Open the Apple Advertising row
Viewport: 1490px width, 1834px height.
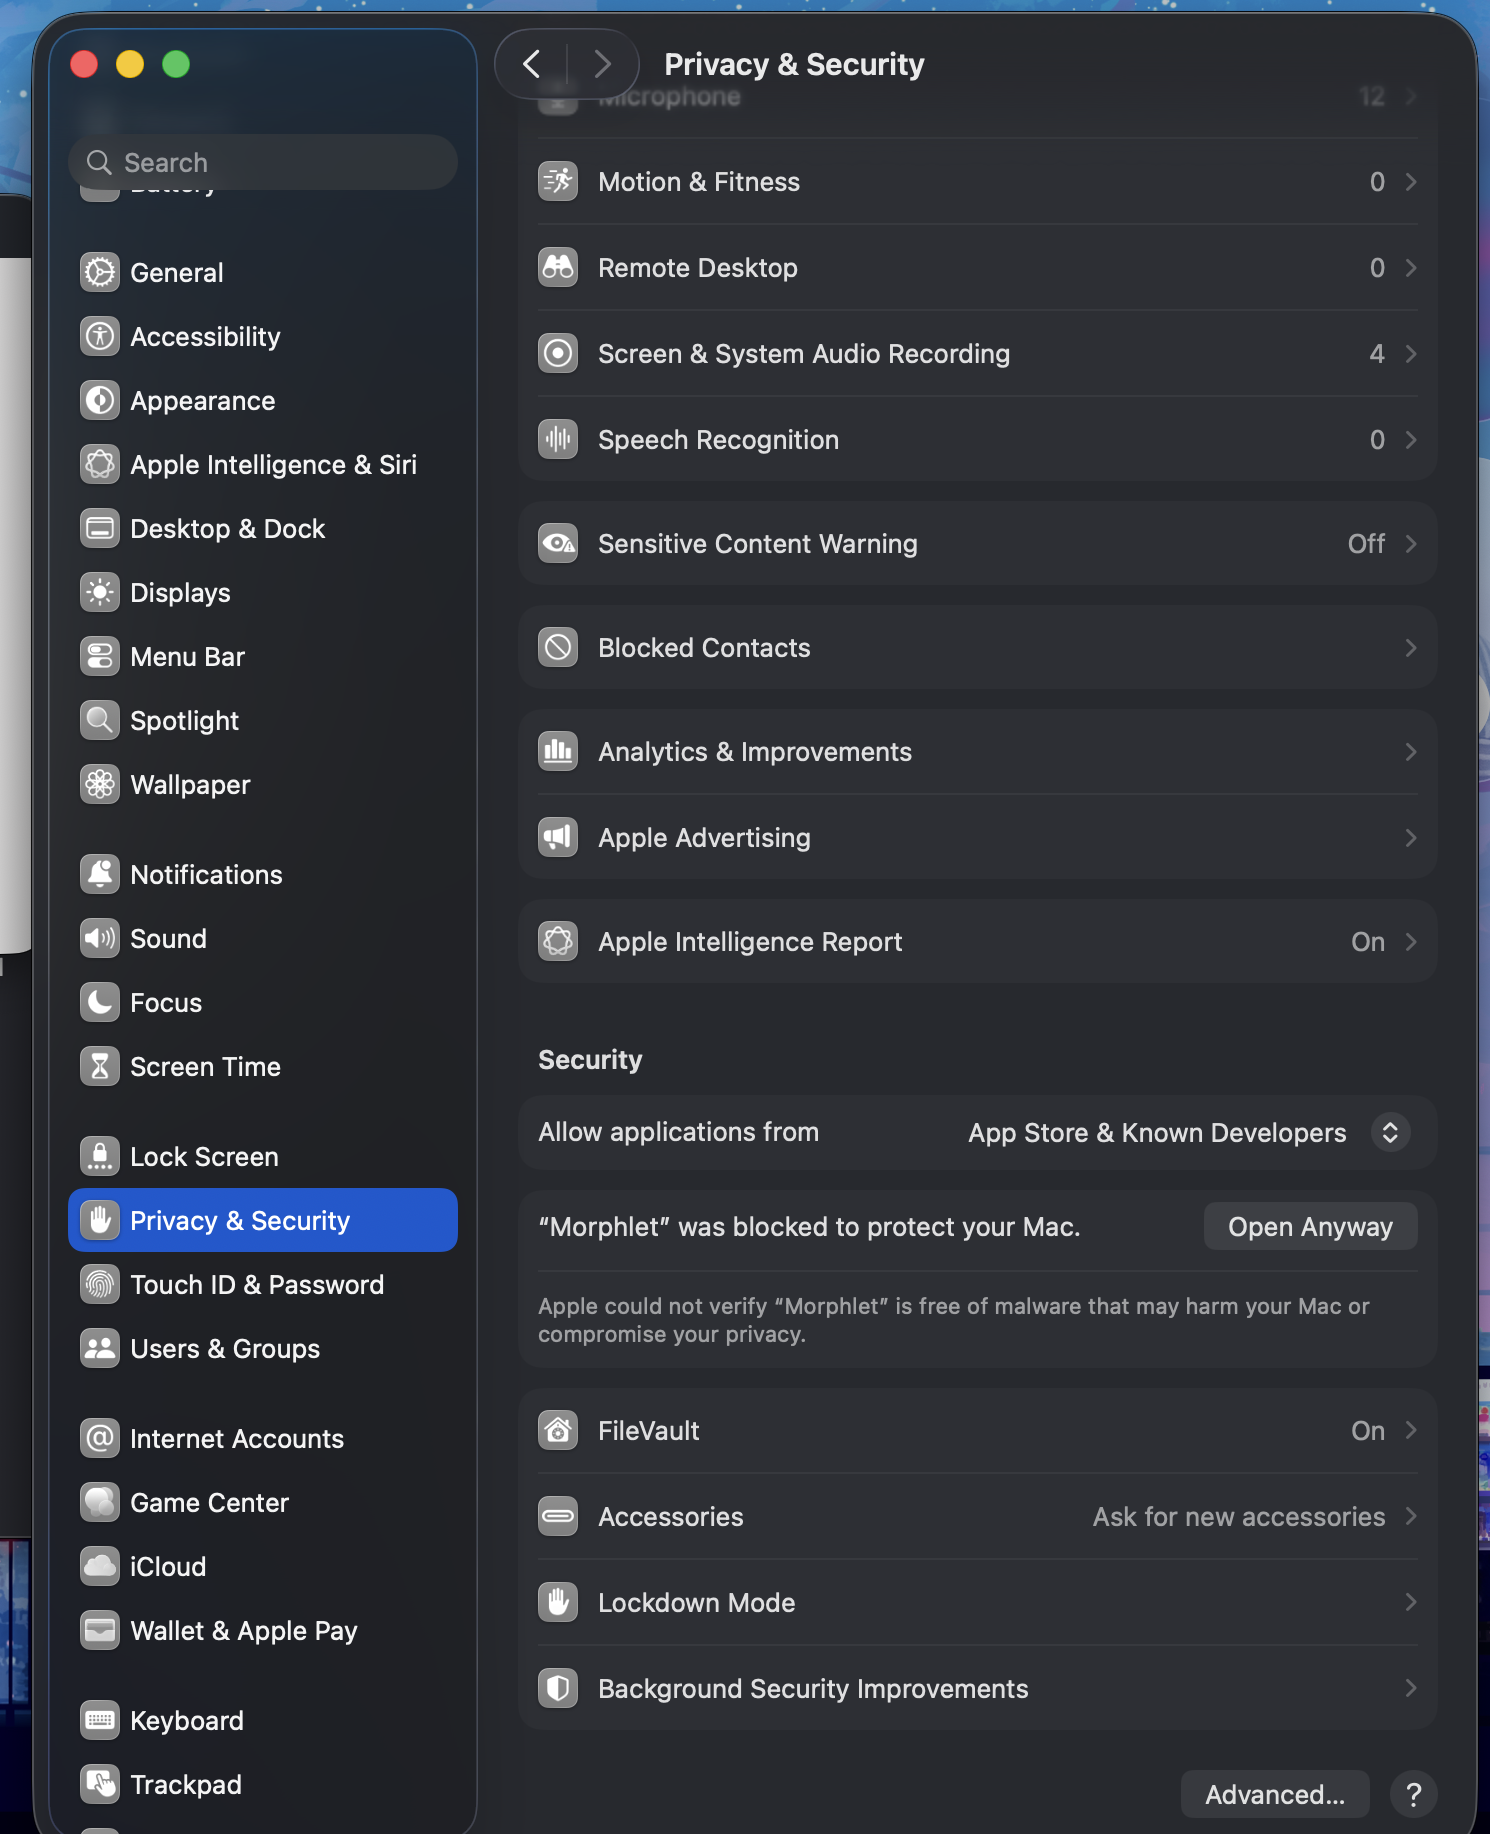978,837
